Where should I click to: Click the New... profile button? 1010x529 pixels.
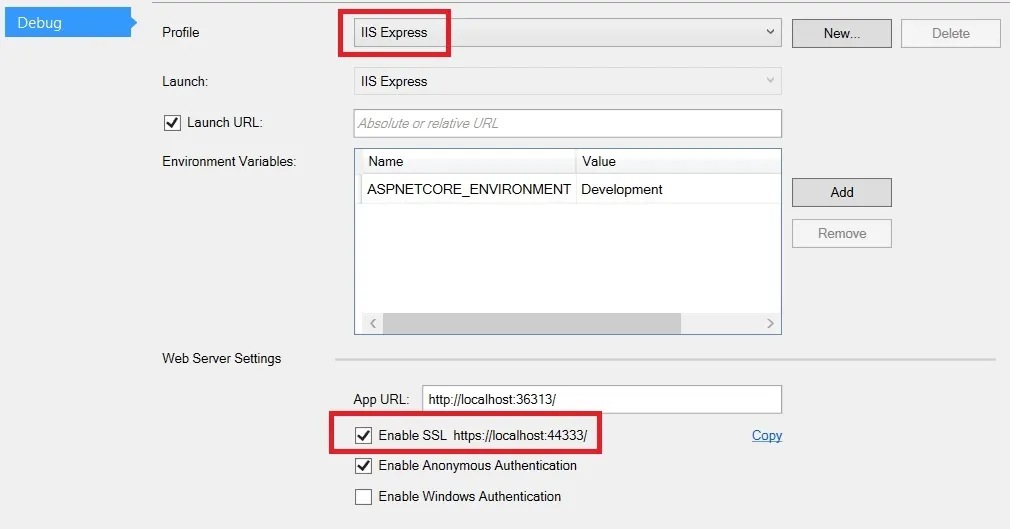tap(841, 33)
